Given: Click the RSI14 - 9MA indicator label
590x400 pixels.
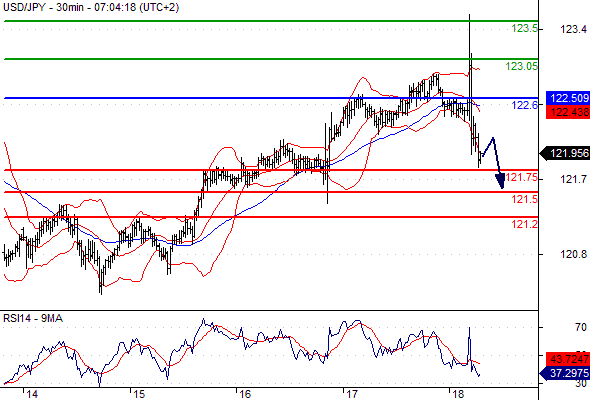Looking at the screenshot, I should pyautogui.click(x=33, y=318).
